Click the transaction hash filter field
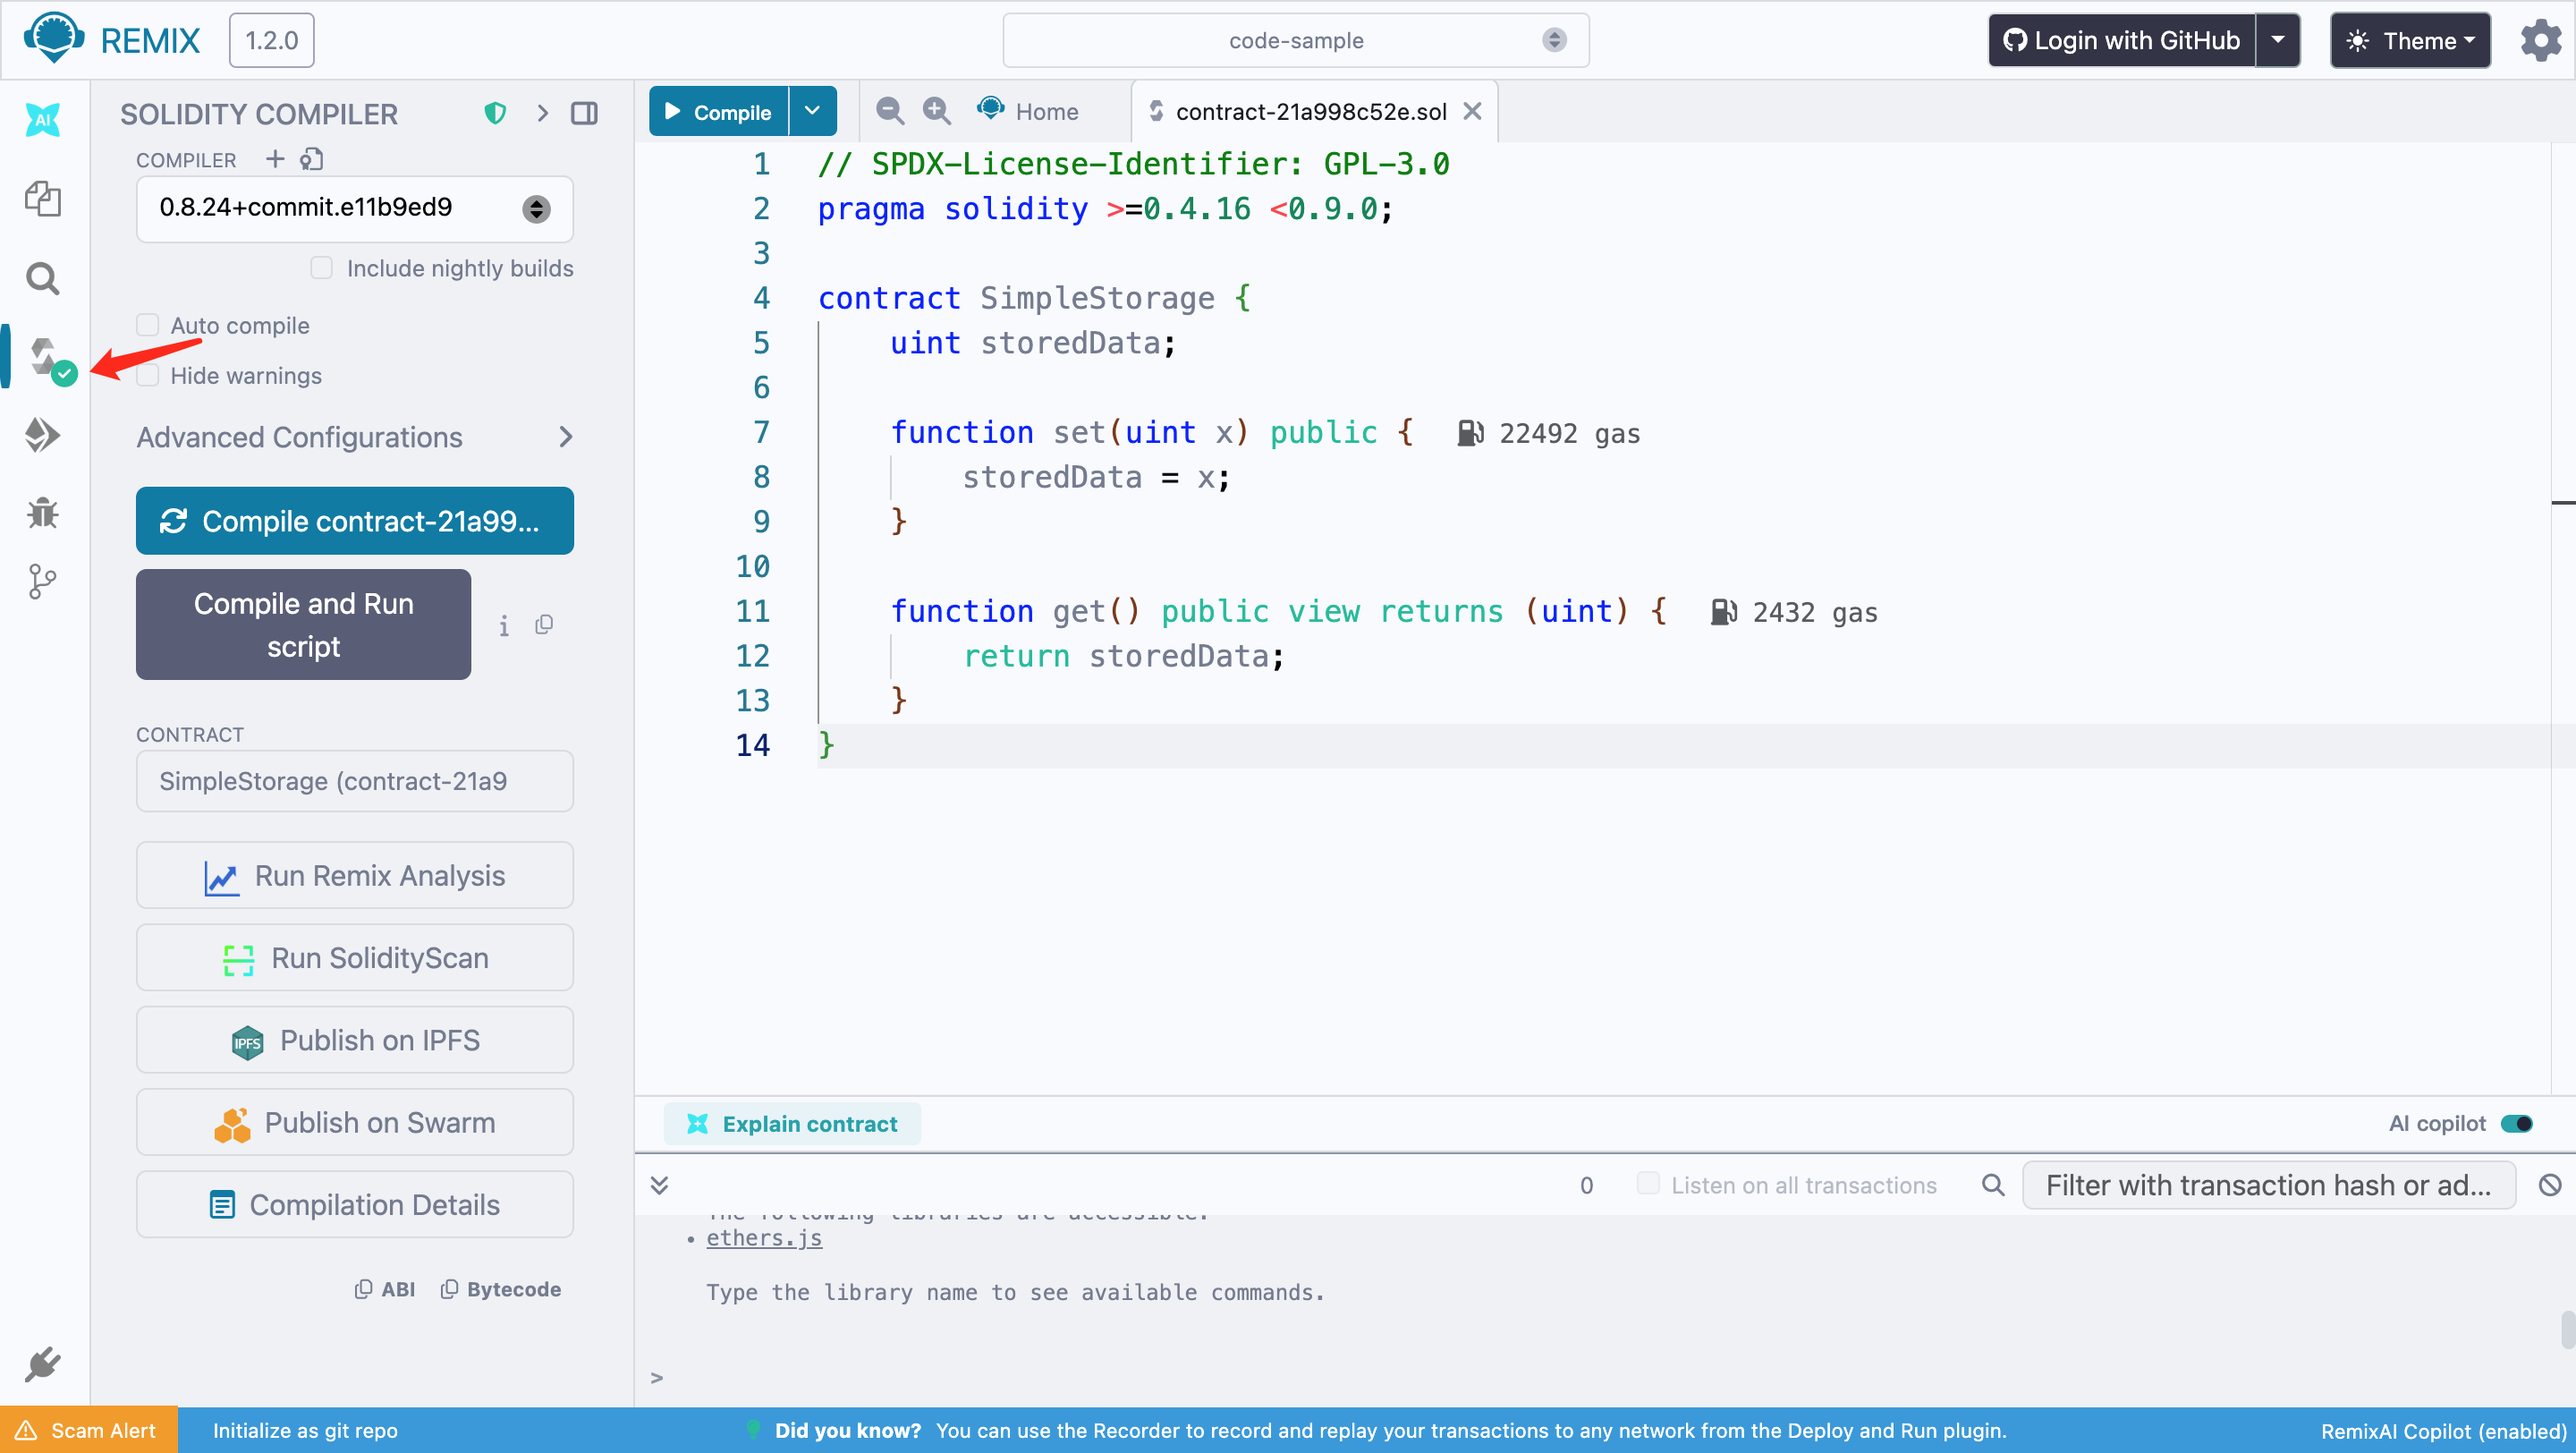The height and width of the screenshot is (1453, 2576). [2267, 1185]
